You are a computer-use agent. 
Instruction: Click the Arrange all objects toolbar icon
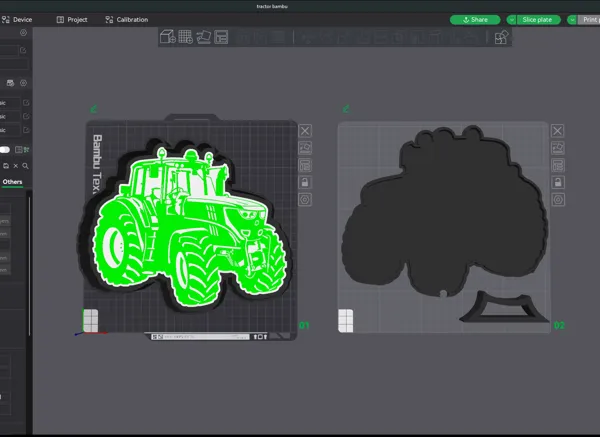(x=221, y=37)
